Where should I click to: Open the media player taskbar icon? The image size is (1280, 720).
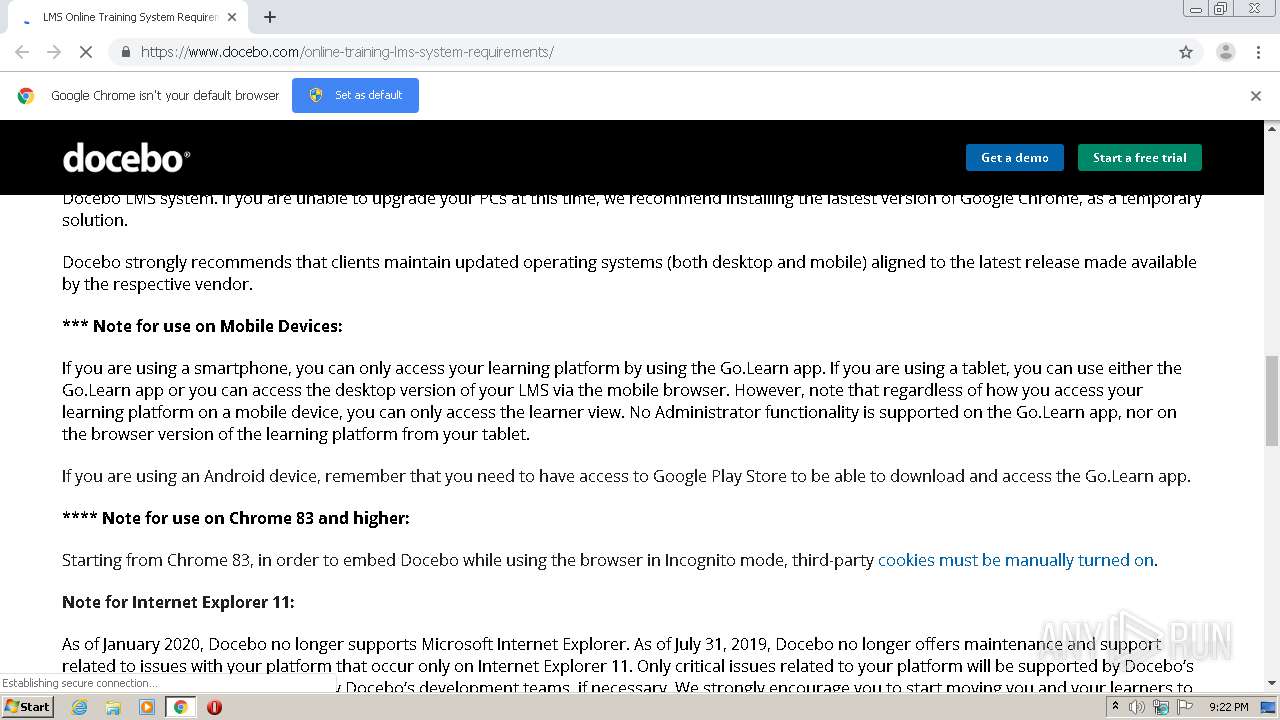147,707
